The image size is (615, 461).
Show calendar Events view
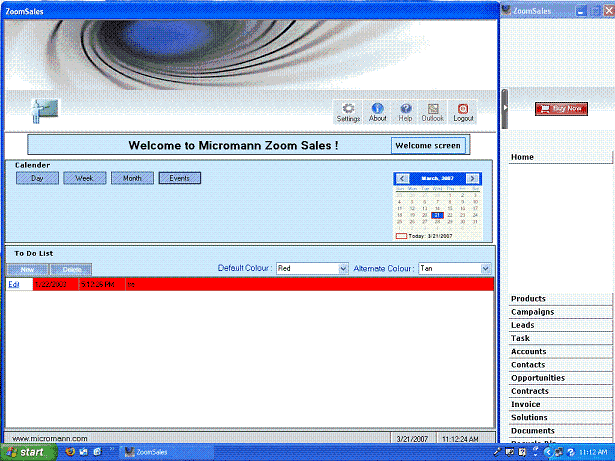click(x=180, y=178)
